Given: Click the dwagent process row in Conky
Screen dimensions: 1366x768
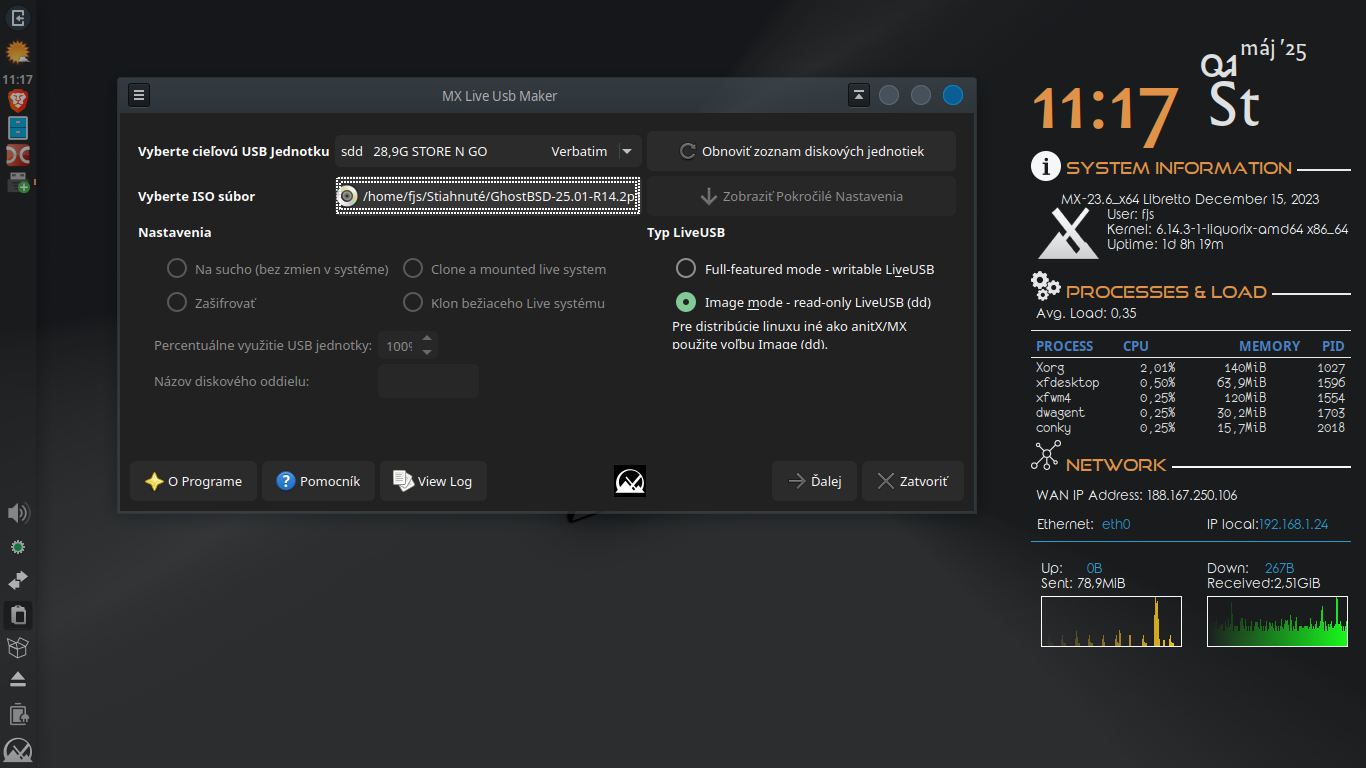Looking at the screenshot, I should (x=1190, y=412).
